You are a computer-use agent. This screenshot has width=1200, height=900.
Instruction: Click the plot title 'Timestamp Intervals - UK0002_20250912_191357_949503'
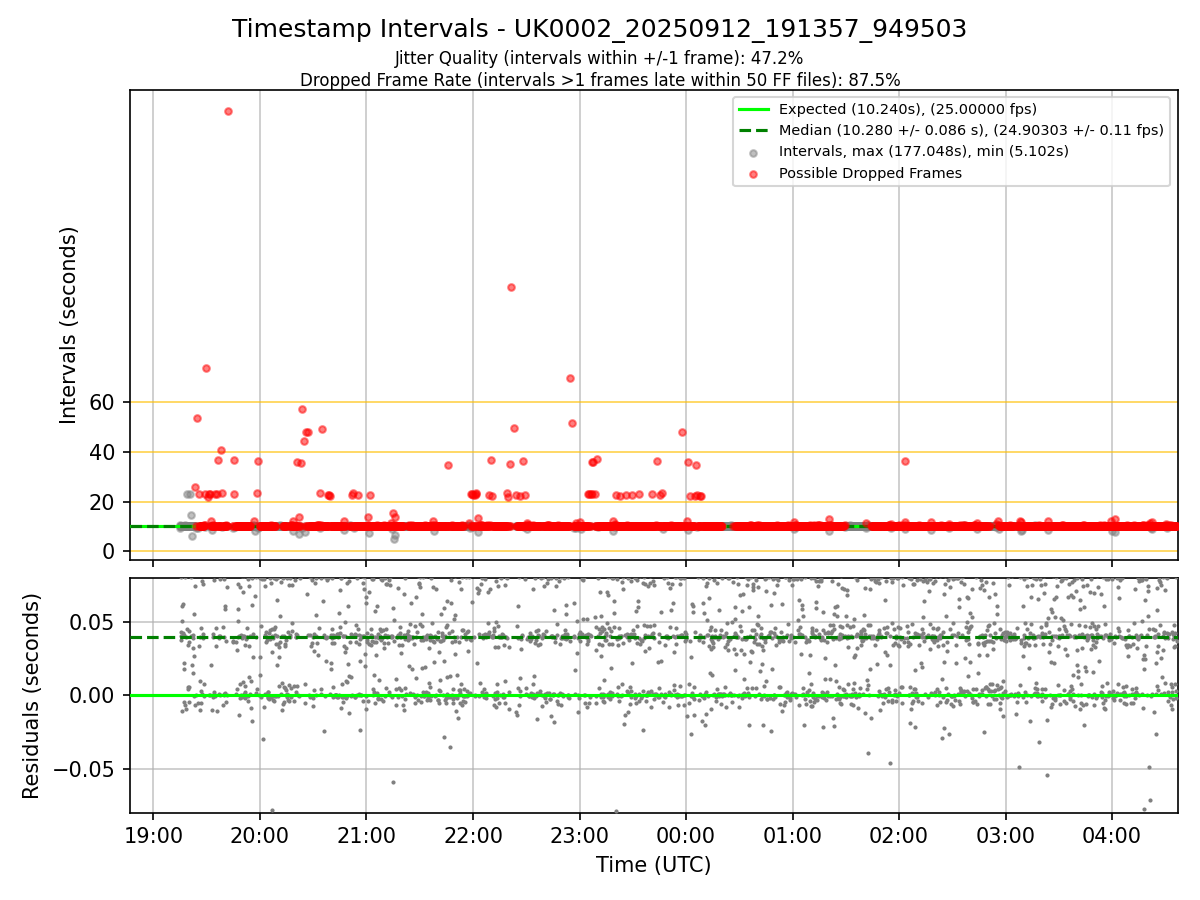[599, 29]
